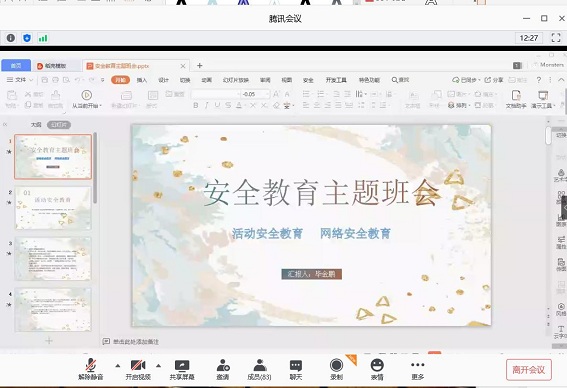Click the meeting info icon
This screenshot has height=388, width=567.
pyautogui.click(x=10, y=38)
